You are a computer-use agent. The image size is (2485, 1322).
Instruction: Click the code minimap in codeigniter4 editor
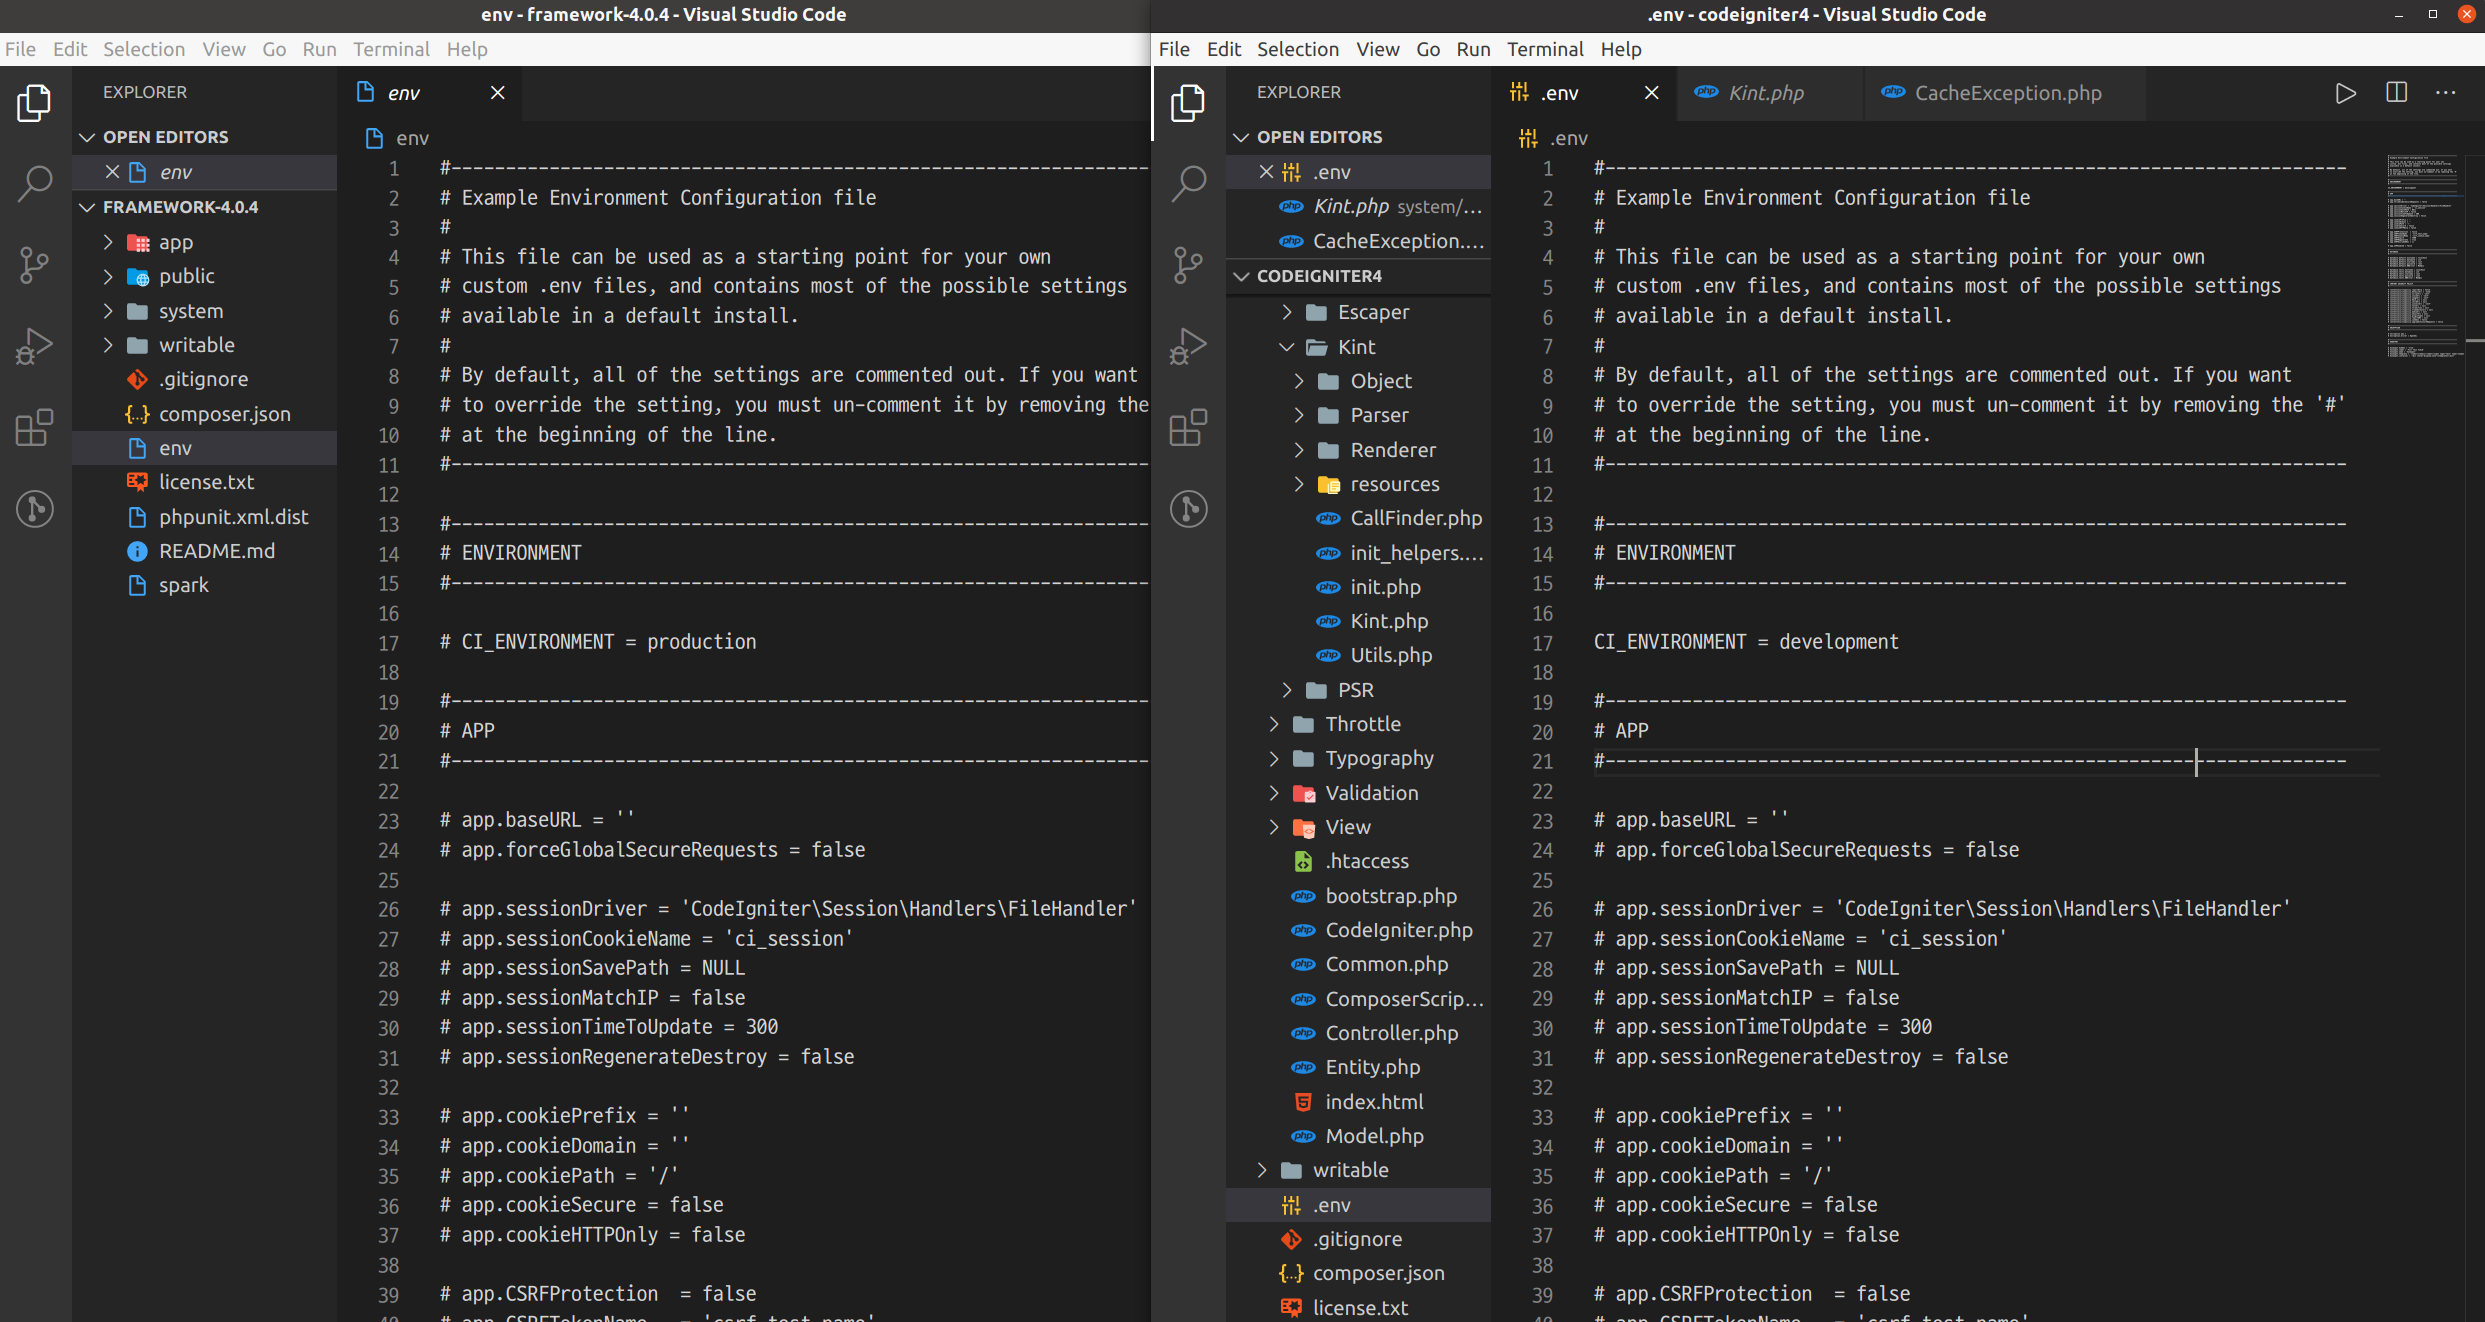click(x=2424, y=255)
